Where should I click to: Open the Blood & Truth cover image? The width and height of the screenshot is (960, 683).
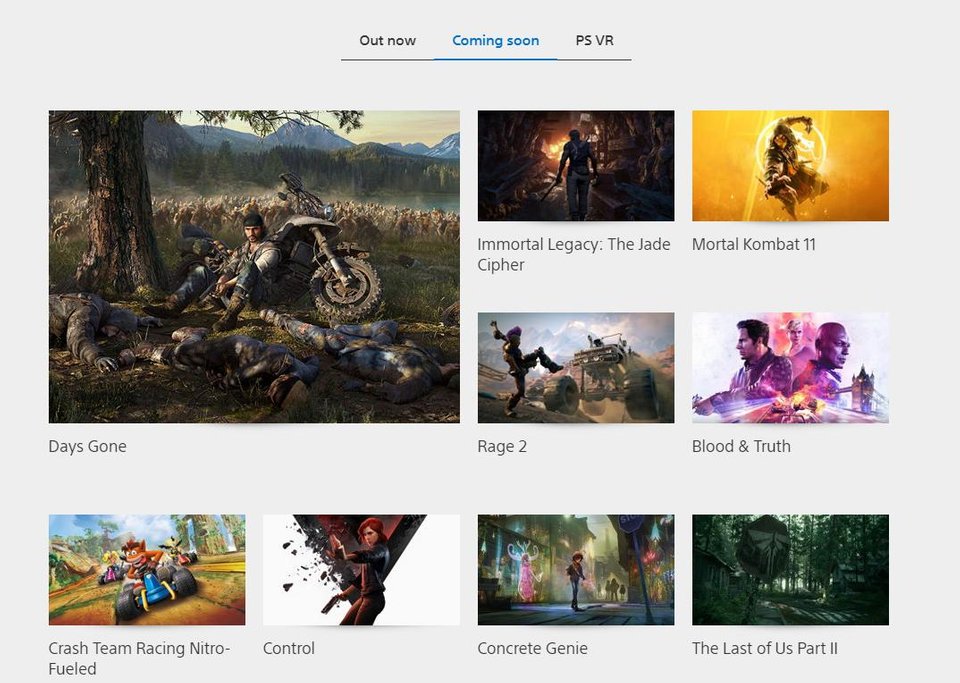pyautogui.click(x=790, y=367)
